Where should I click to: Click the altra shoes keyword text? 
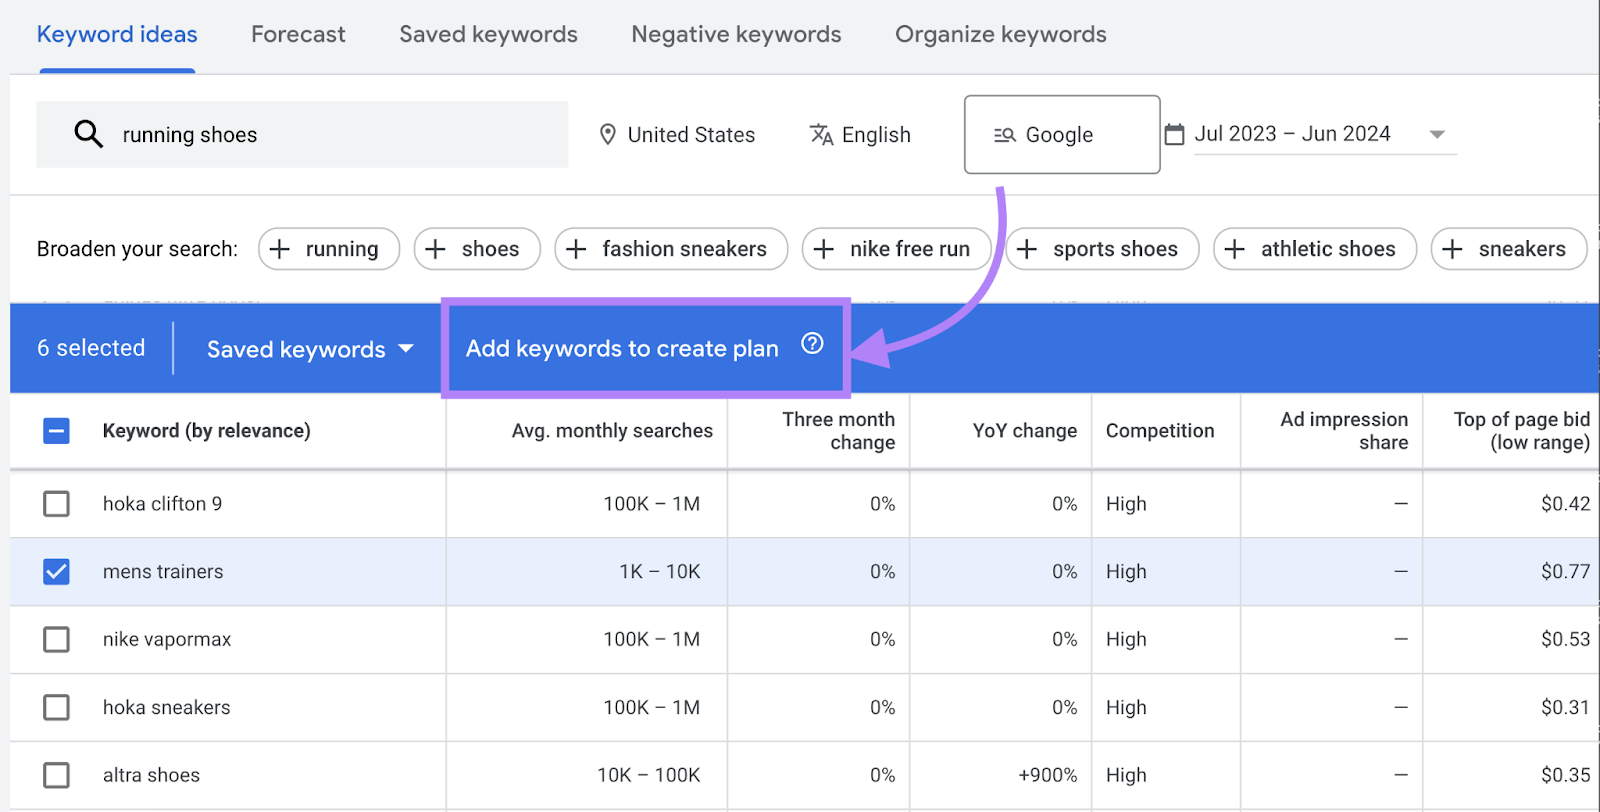[x=151, y=776]
